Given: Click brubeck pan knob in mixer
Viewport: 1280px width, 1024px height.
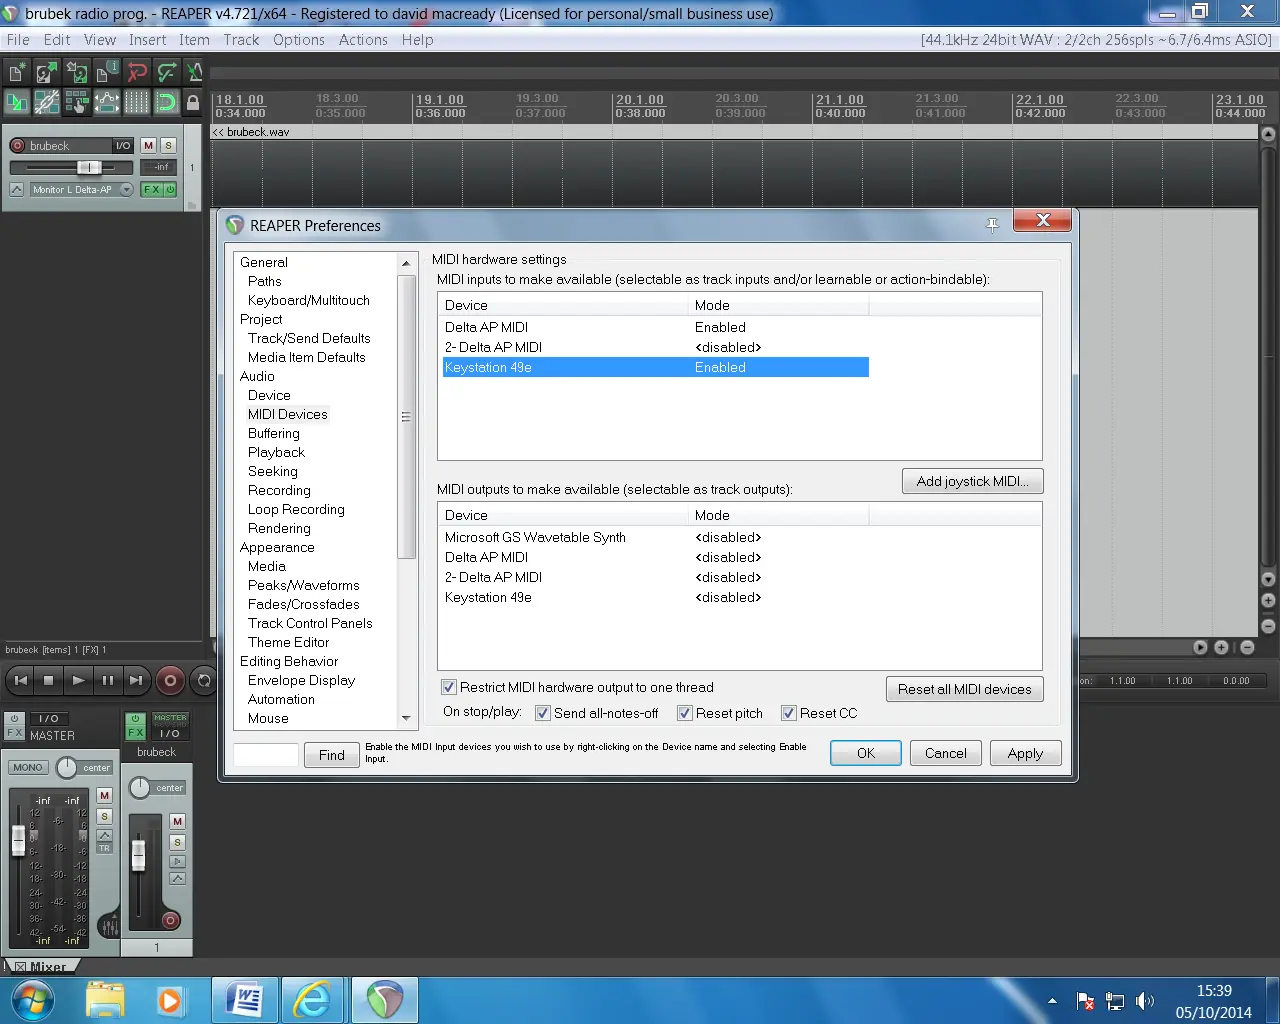Looking at the screenshot, I should pyautogui.click(x=140, y=788).
